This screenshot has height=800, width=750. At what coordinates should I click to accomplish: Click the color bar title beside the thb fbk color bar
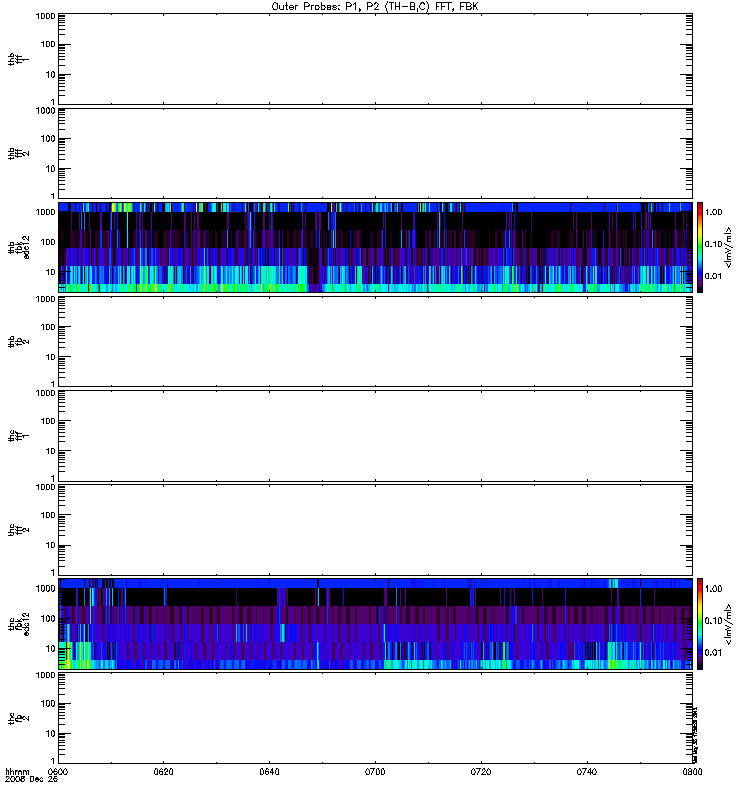[729, 247]
